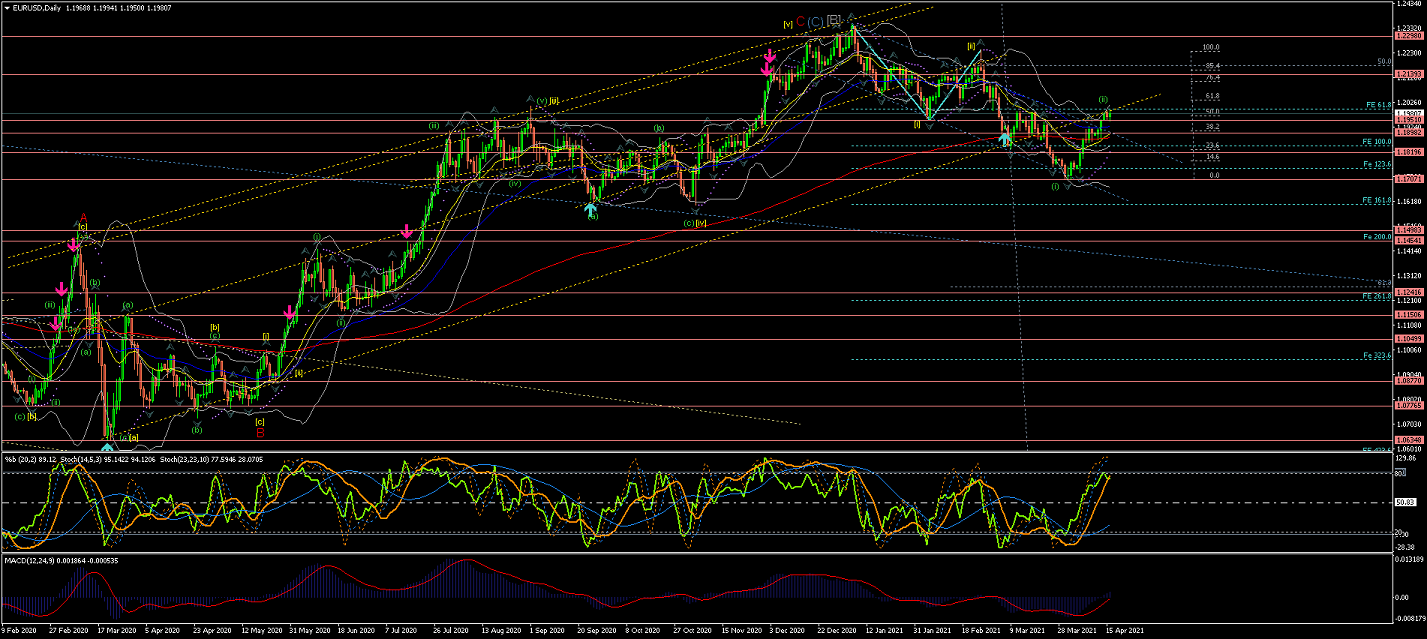The image size is (1427, 639).
Task: Select the FE 161.8 Fibonacci expansion label
Action: click(x=1377, y=201)
